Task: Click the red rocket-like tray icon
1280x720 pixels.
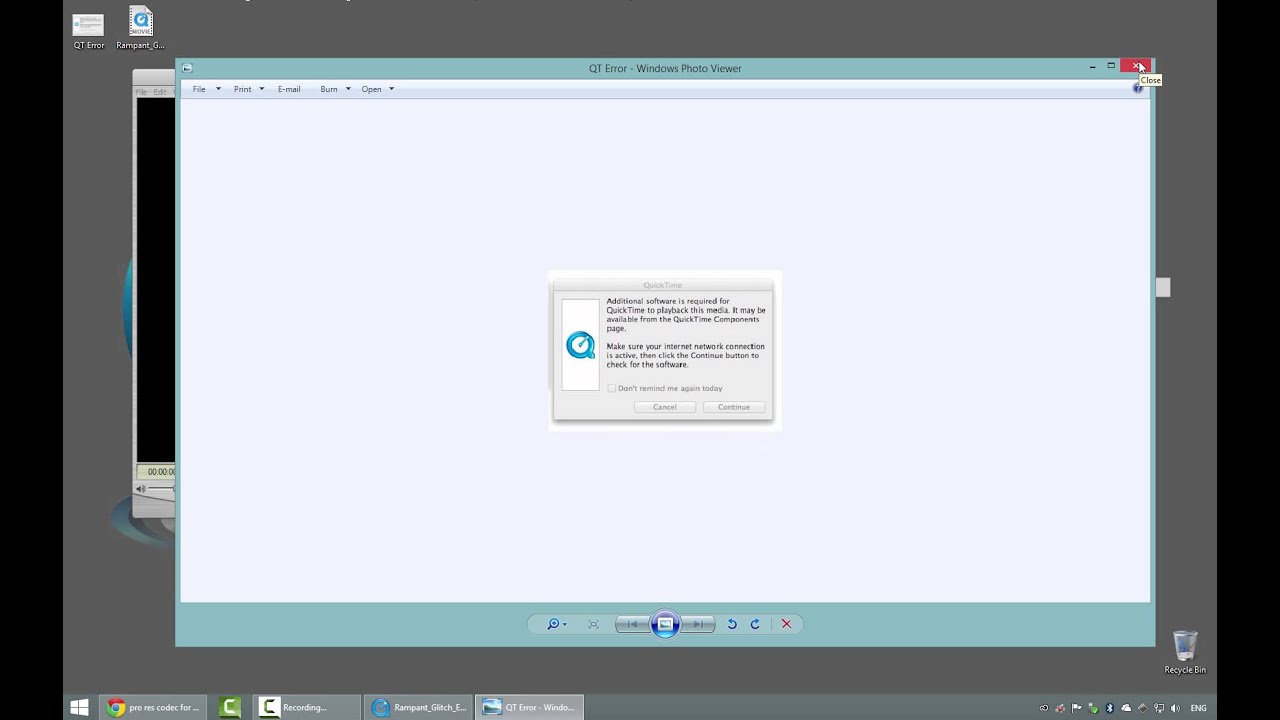Action: pos(1060,708)
